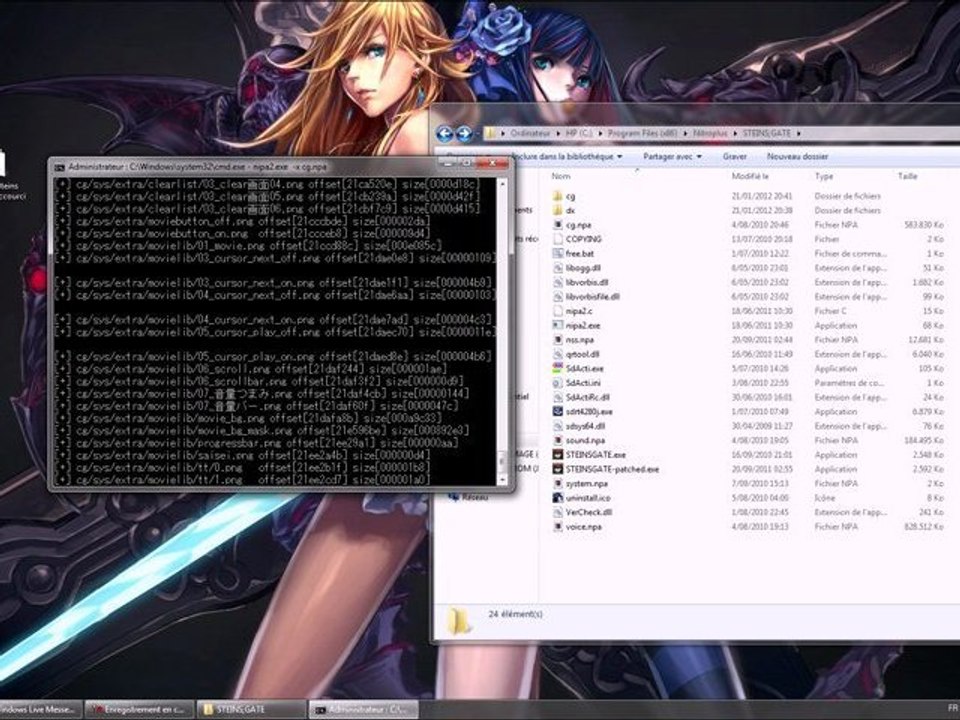Select the libvorbisfile.dll file icon
This screenshot has width=960, height=720.
pyautogui.click(x=558, y=296)
